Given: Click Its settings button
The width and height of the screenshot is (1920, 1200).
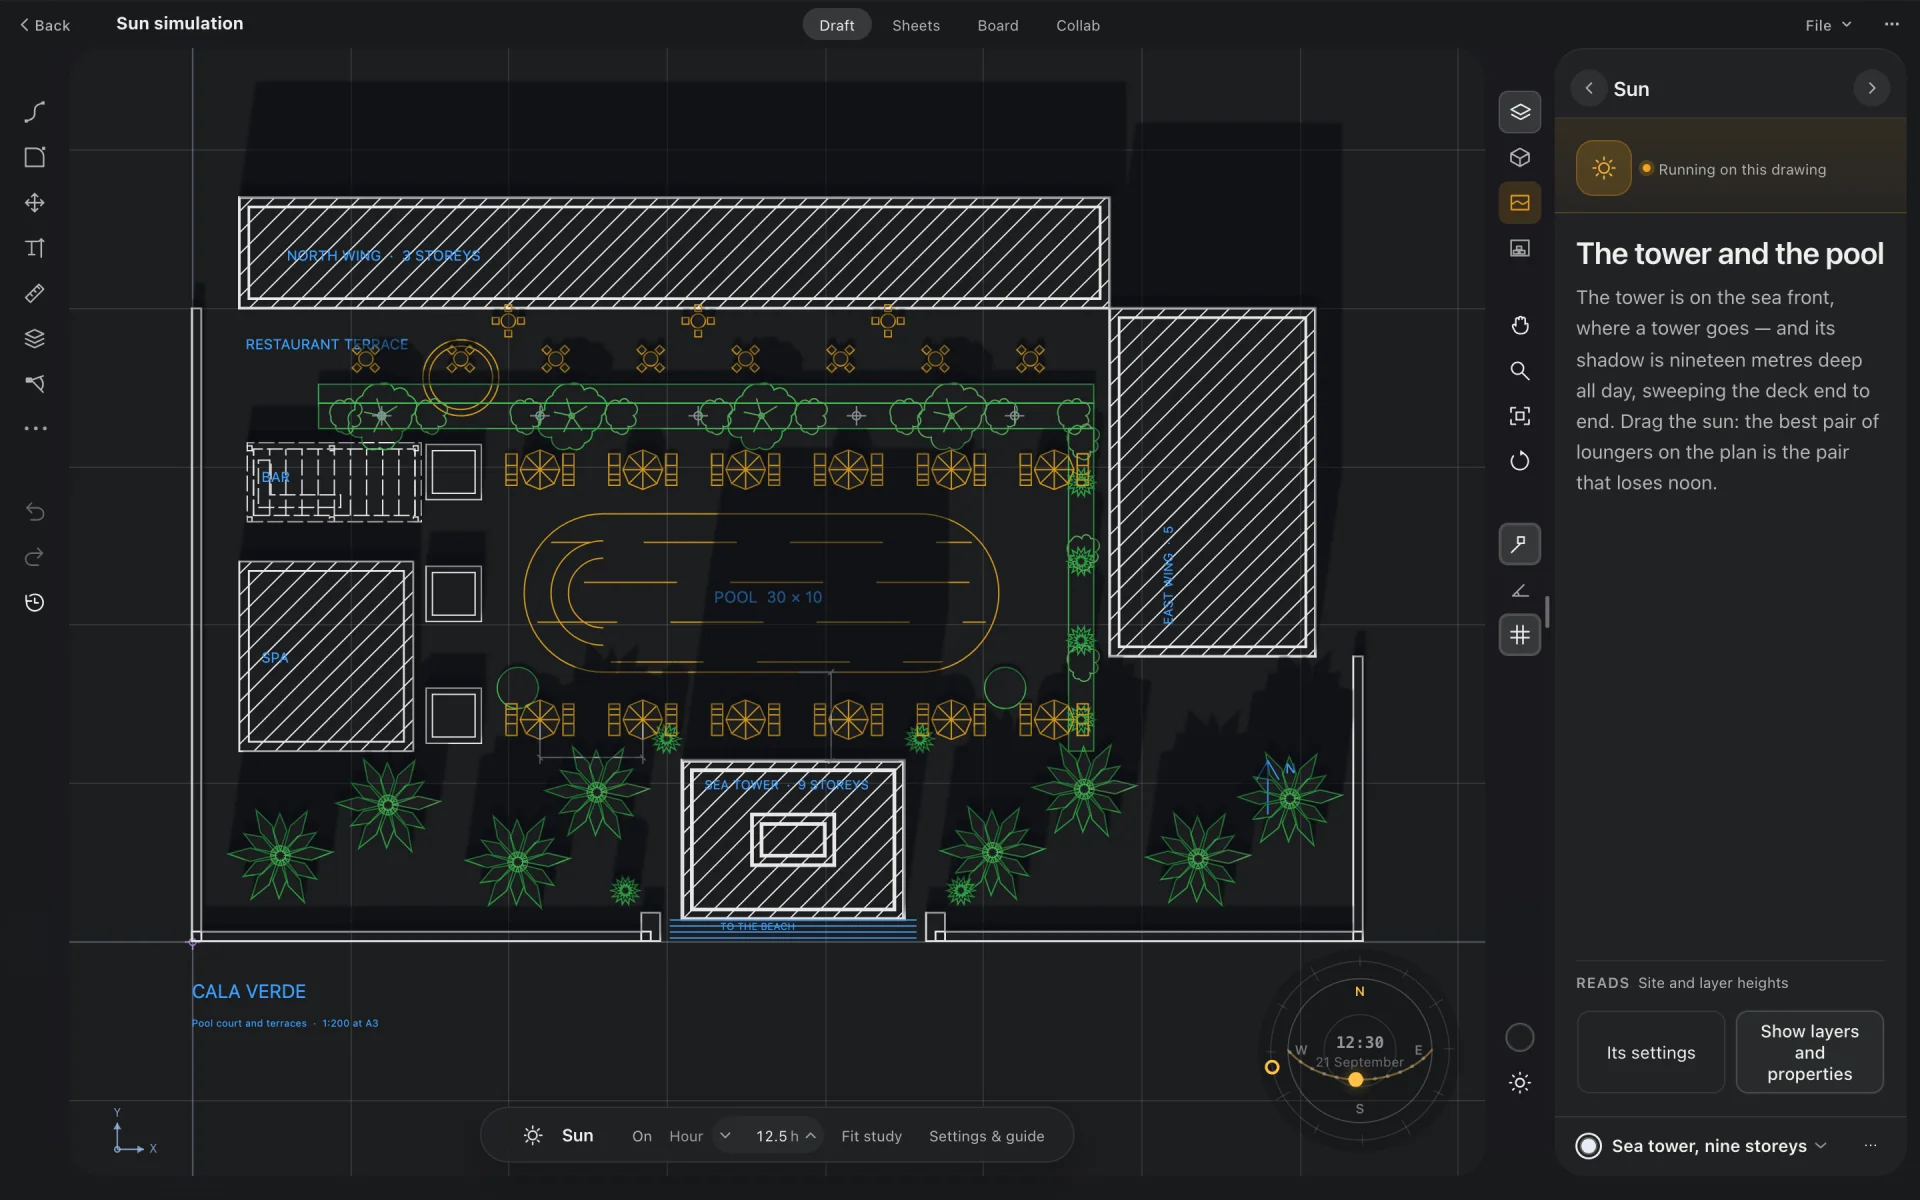Looking at the screenshot, I should 1651,1052.
